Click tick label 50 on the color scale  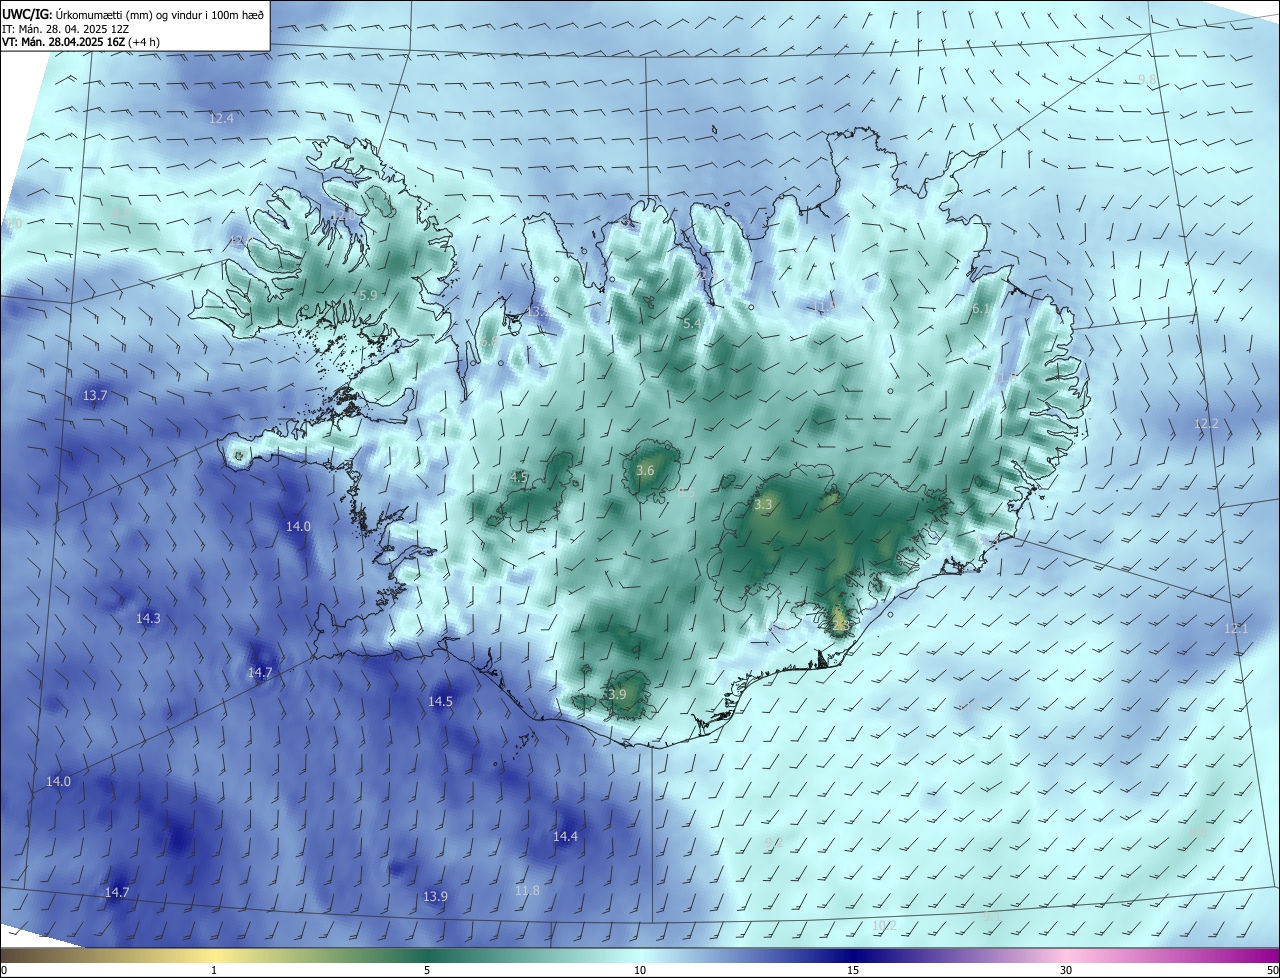click(1271, 970)
